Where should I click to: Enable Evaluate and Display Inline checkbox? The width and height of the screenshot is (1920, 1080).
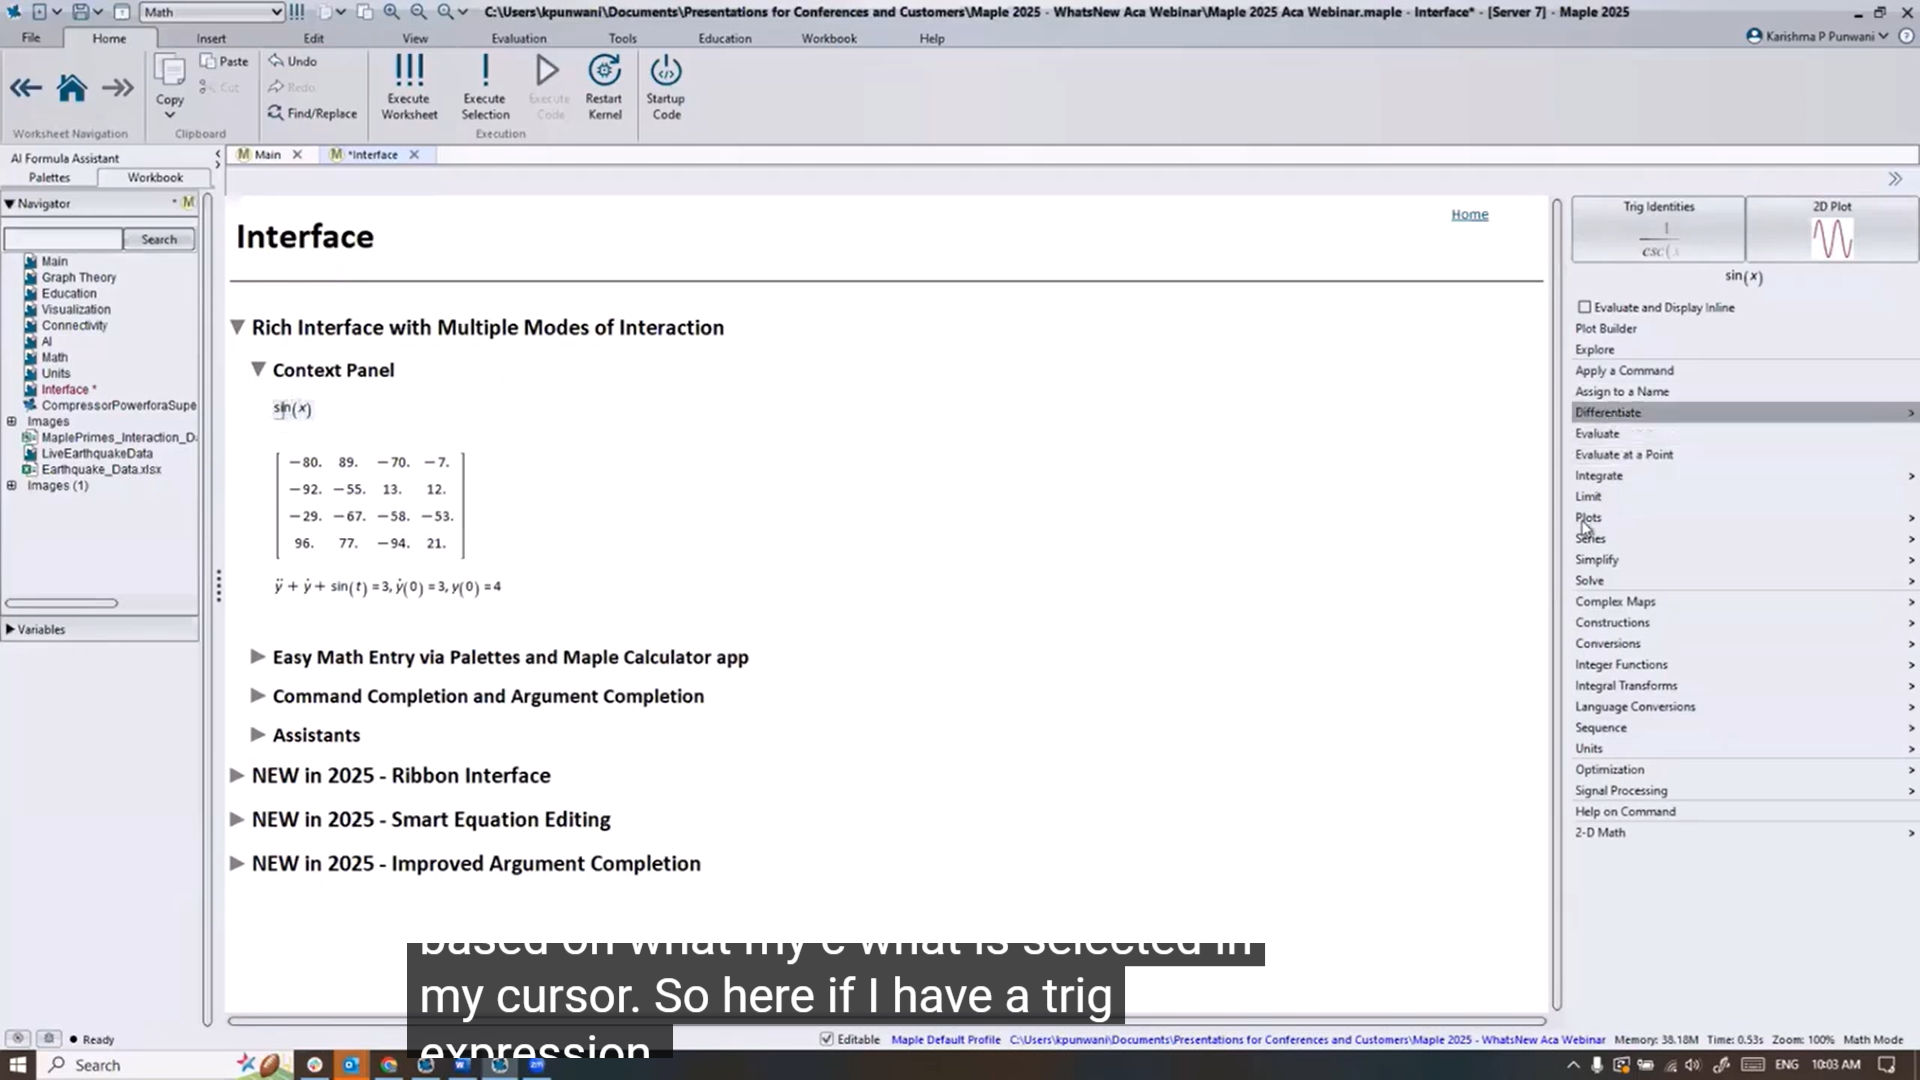click(x=1585, y=307)
